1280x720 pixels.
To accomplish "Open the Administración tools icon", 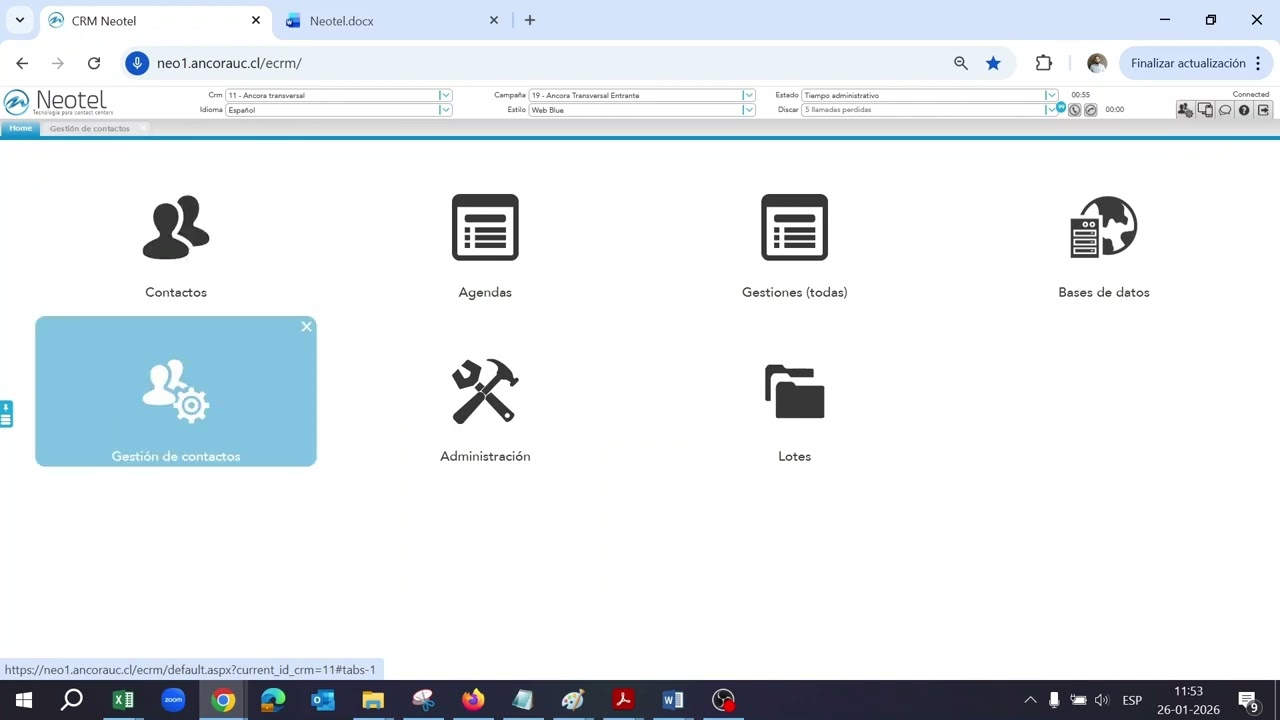I will pyautogui.click(x=485, y=391).
